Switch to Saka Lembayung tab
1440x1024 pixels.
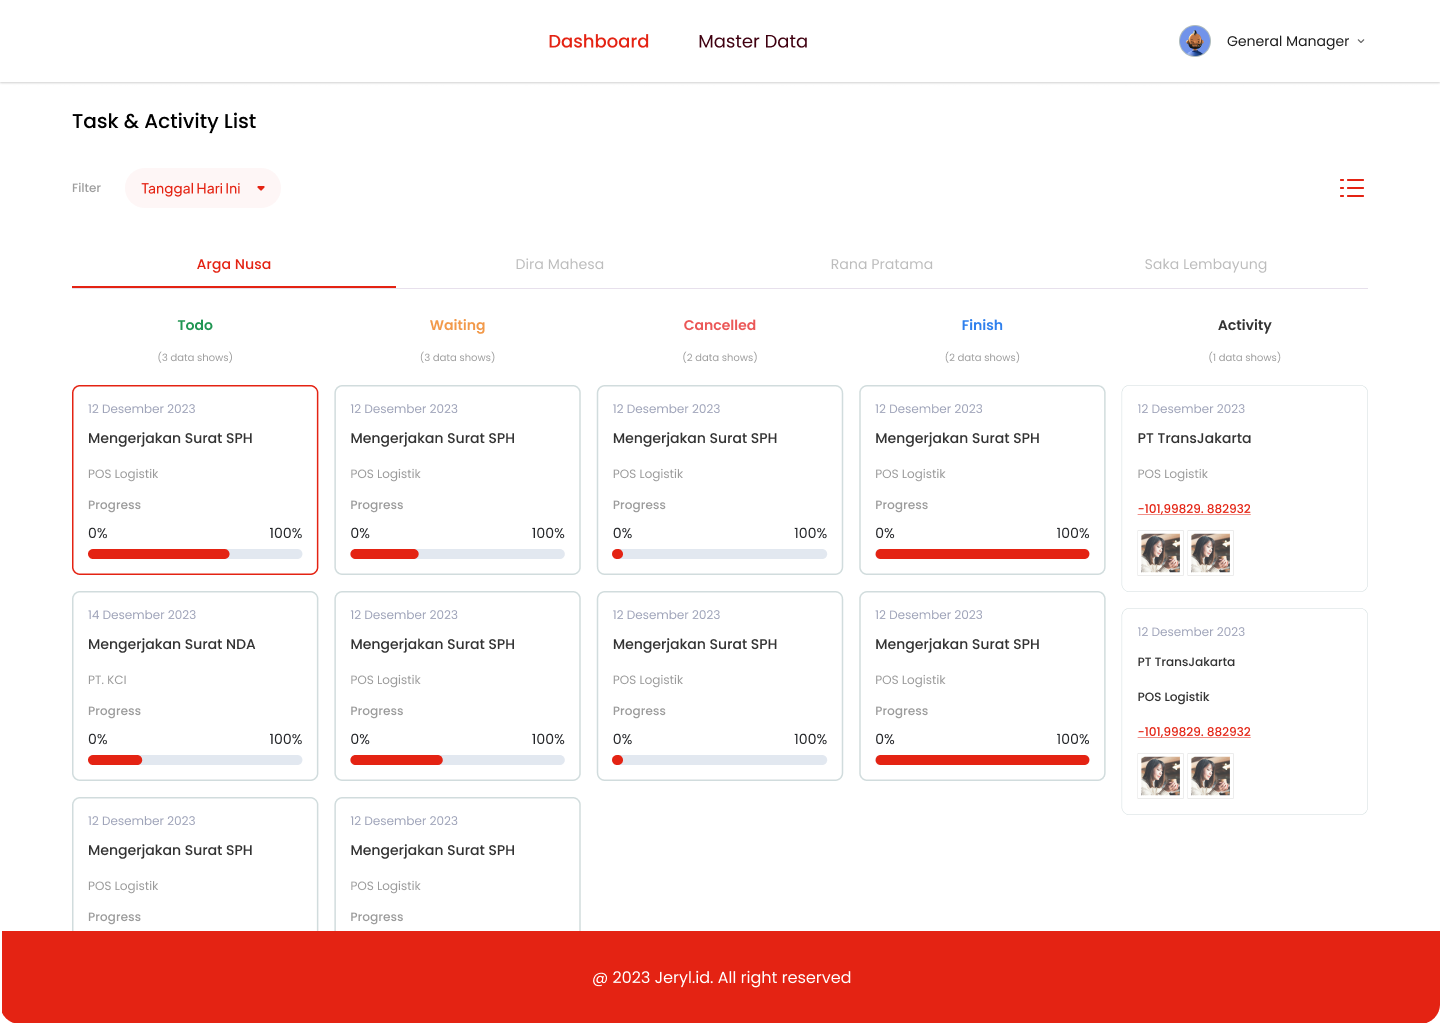(x=1205, y=264)
